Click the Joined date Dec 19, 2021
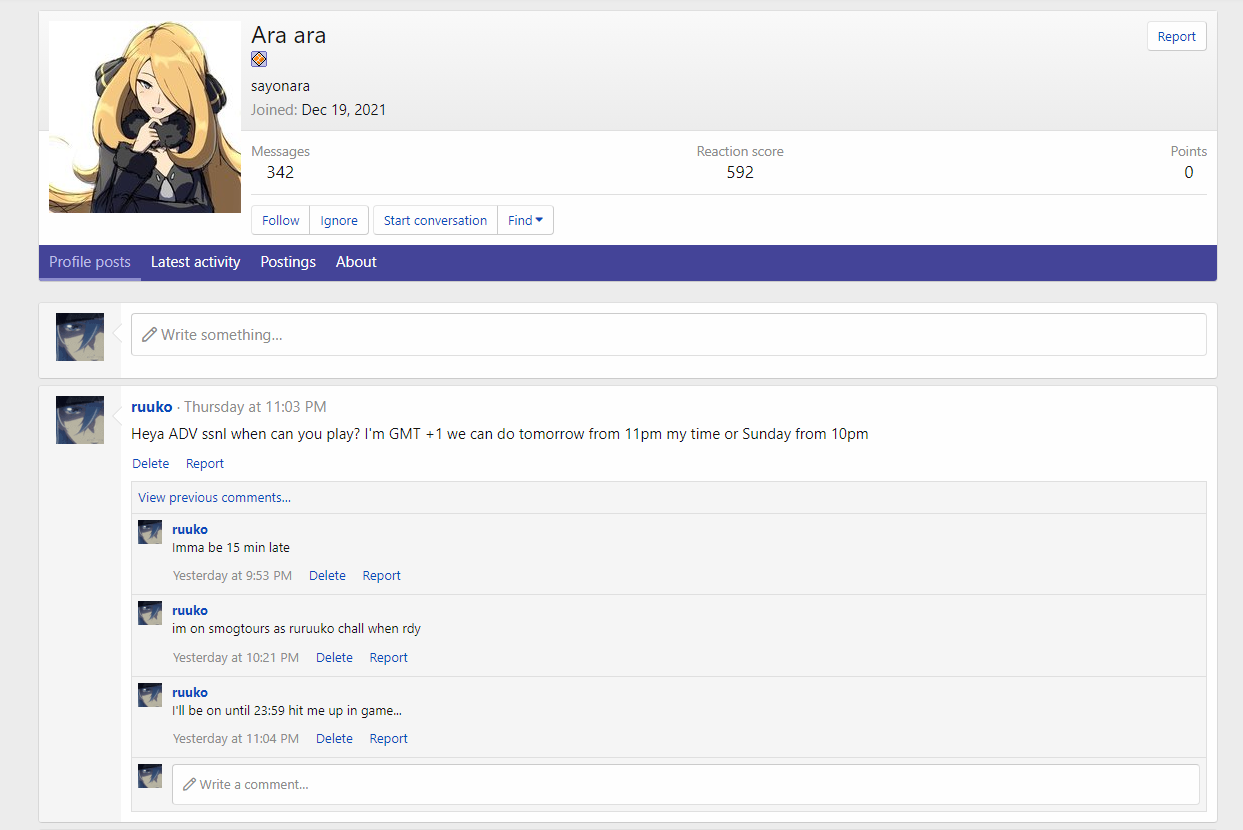The image size is (1243, 830). coord(344,110)
